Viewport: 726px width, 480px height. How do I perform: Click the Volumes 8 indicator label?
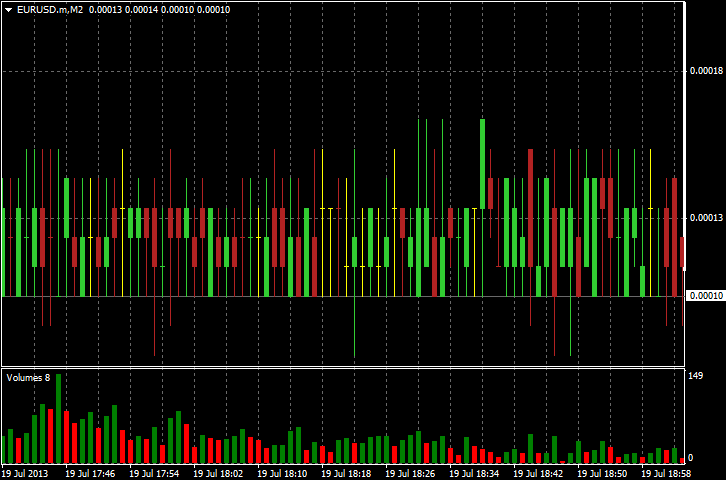click(x=28, y=377)
